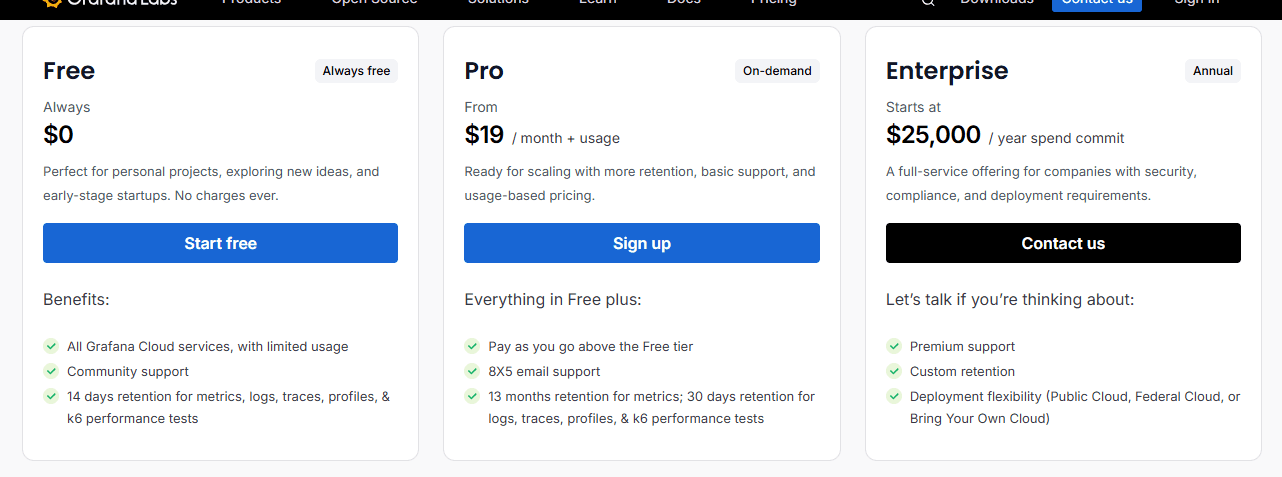Open the search magnifier icon in navbar
The image size is (1282, 477).
pyautogui.click(x=928, y=3)
